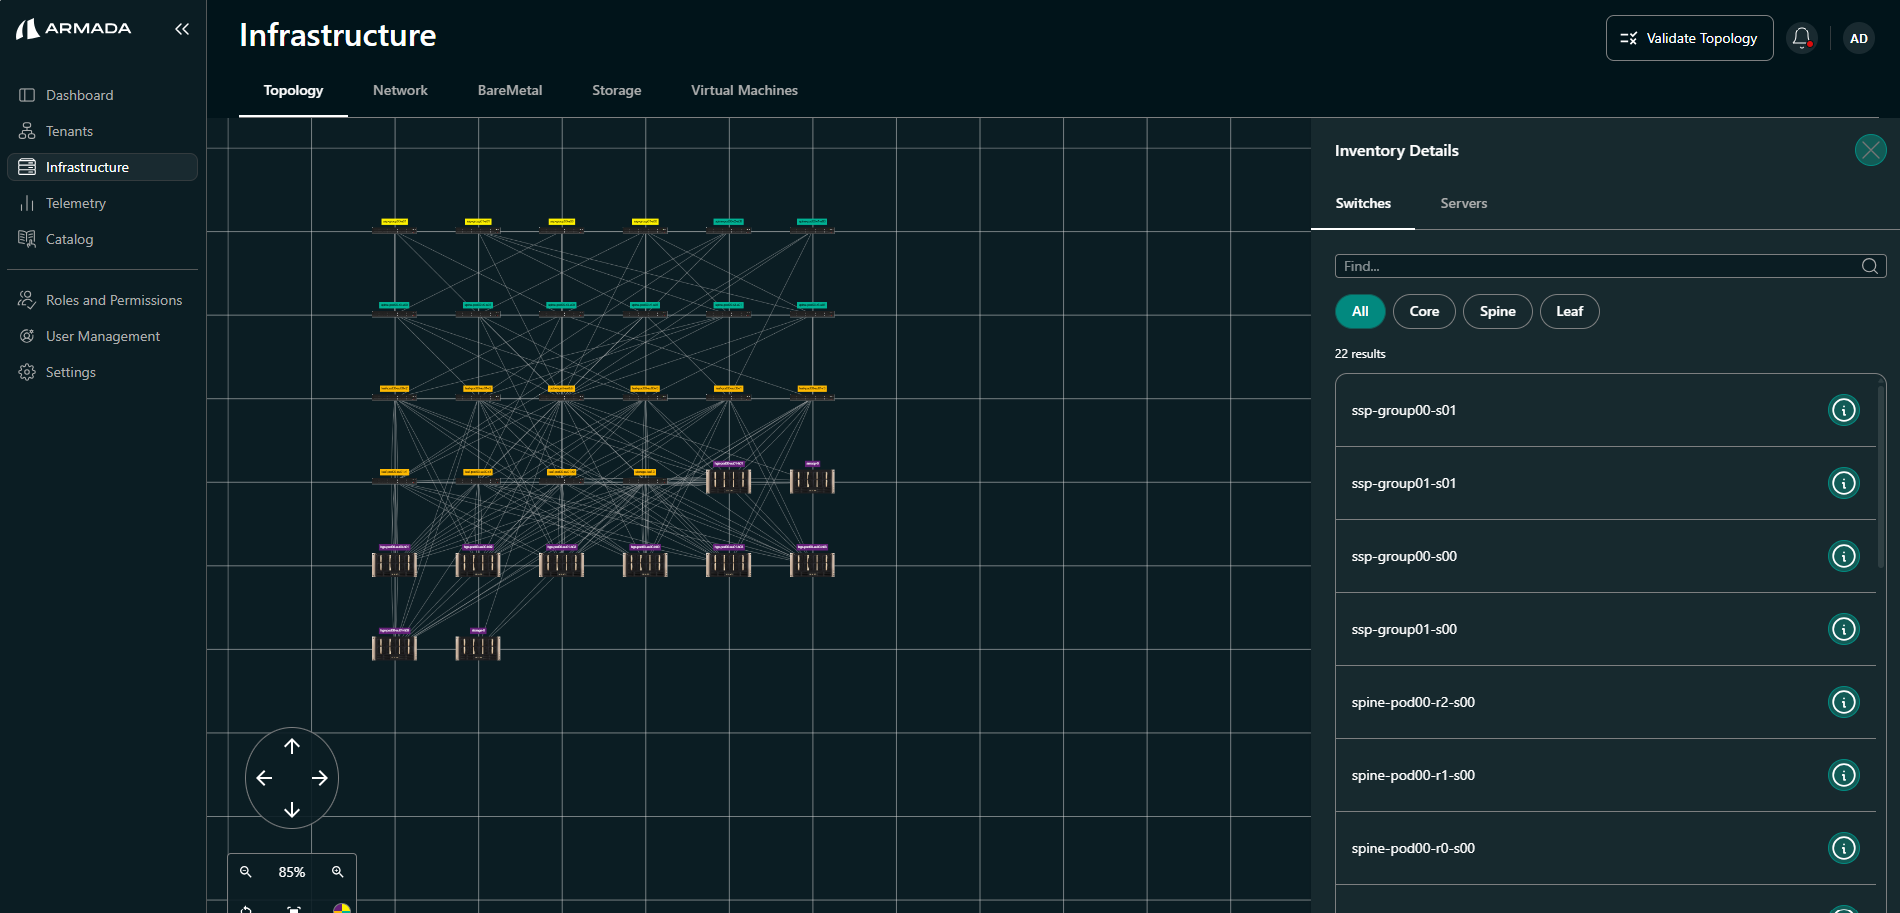
Task: Collapse the sidebar with the double-chevron icon
Action: pyautogui.click(x=182, y=29)
